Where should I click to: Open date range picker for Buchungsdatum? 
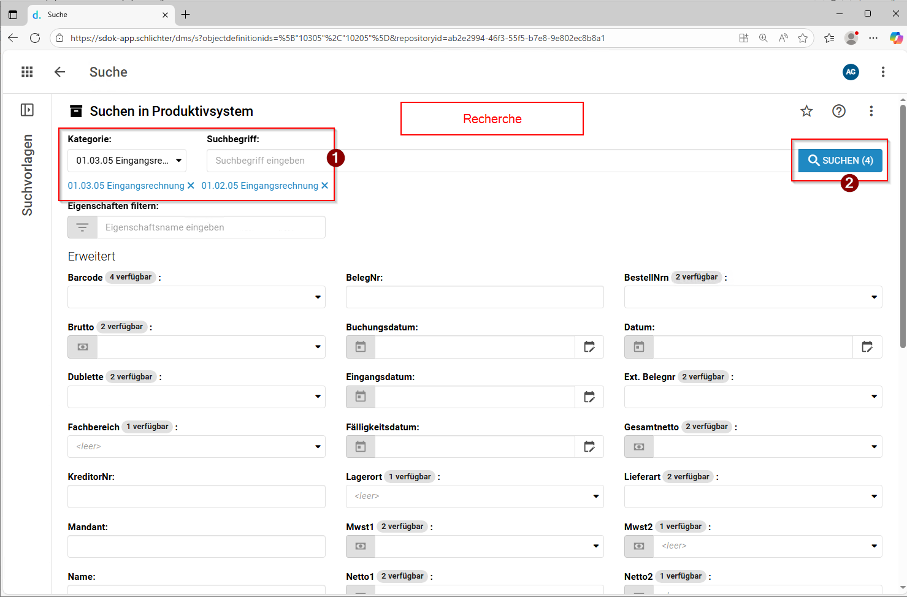[x=589, y=347]
